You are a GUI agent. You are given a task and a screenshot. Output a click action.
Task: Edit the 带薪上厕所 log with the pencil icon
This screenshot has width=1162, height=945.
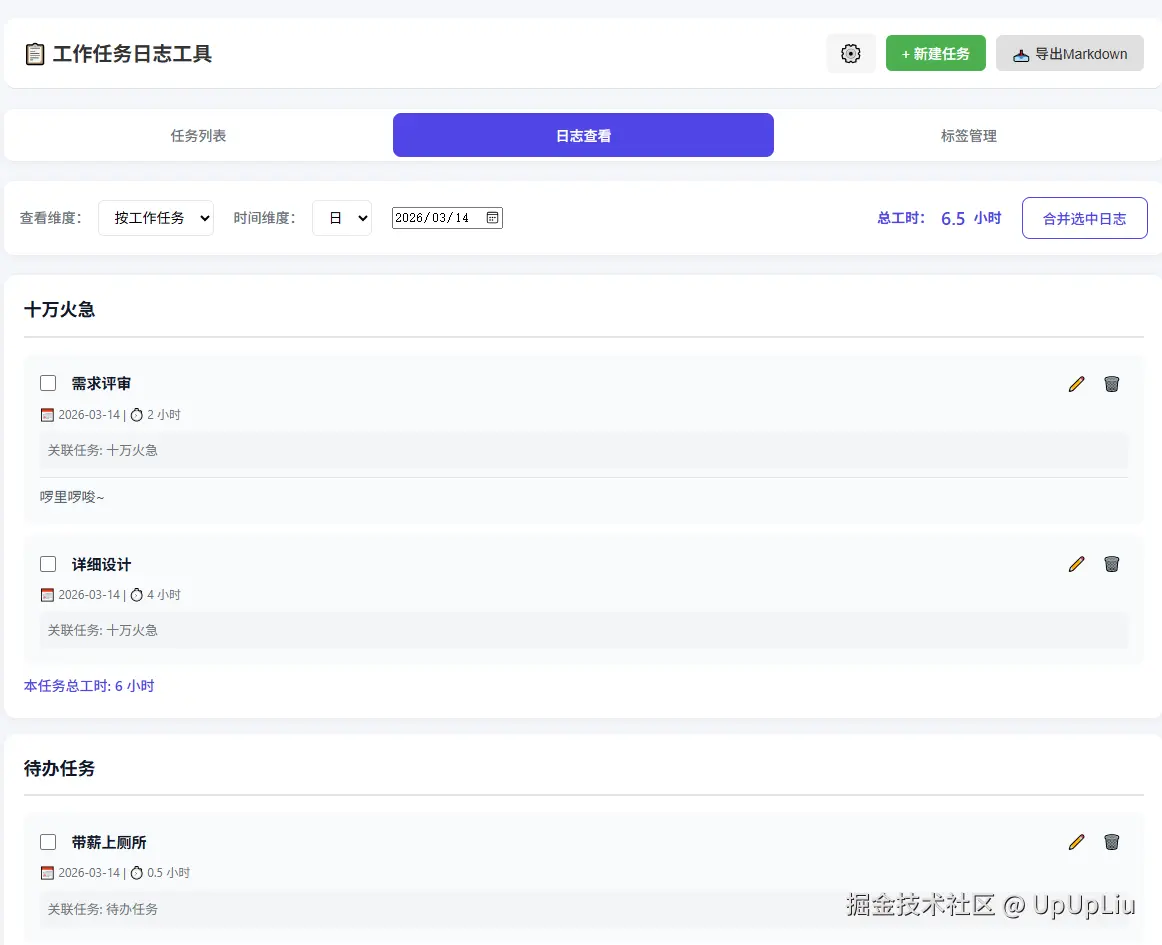point(1076,842)
